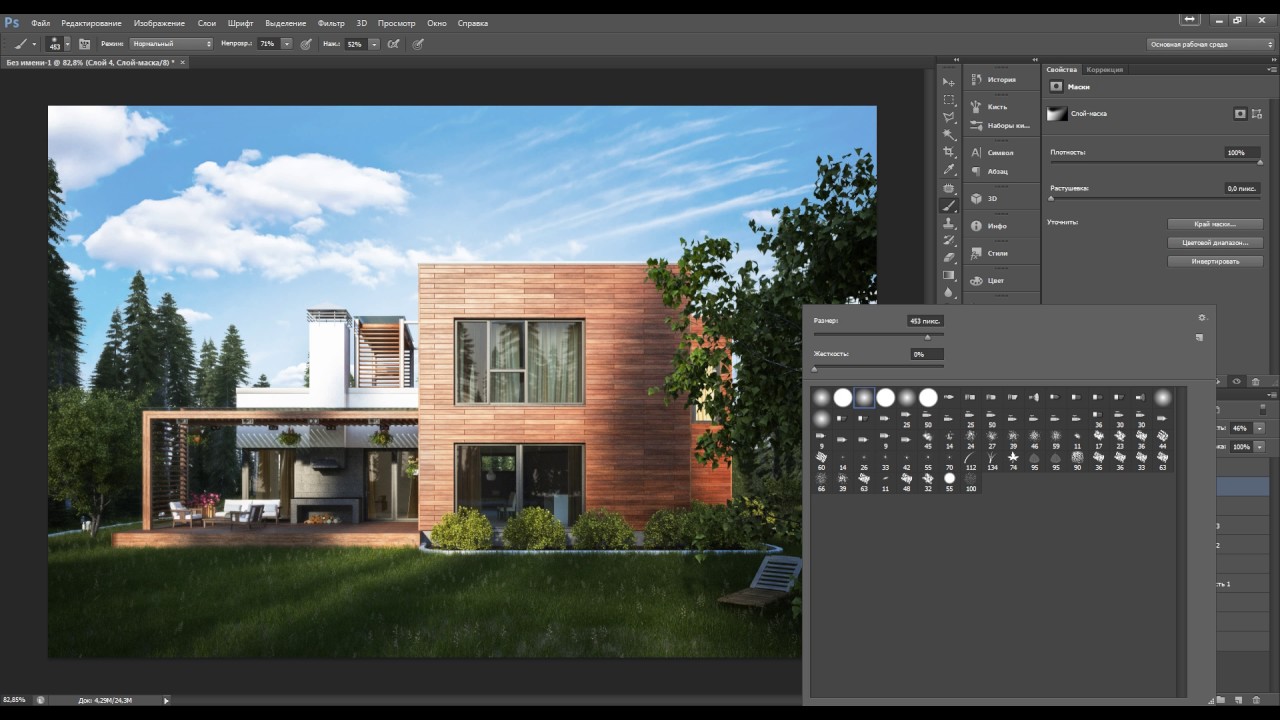Viewport: 1280px width, 720px height.
Task: Open the opacity 71% dropdown arrow
Action: [x=287, y=44]
